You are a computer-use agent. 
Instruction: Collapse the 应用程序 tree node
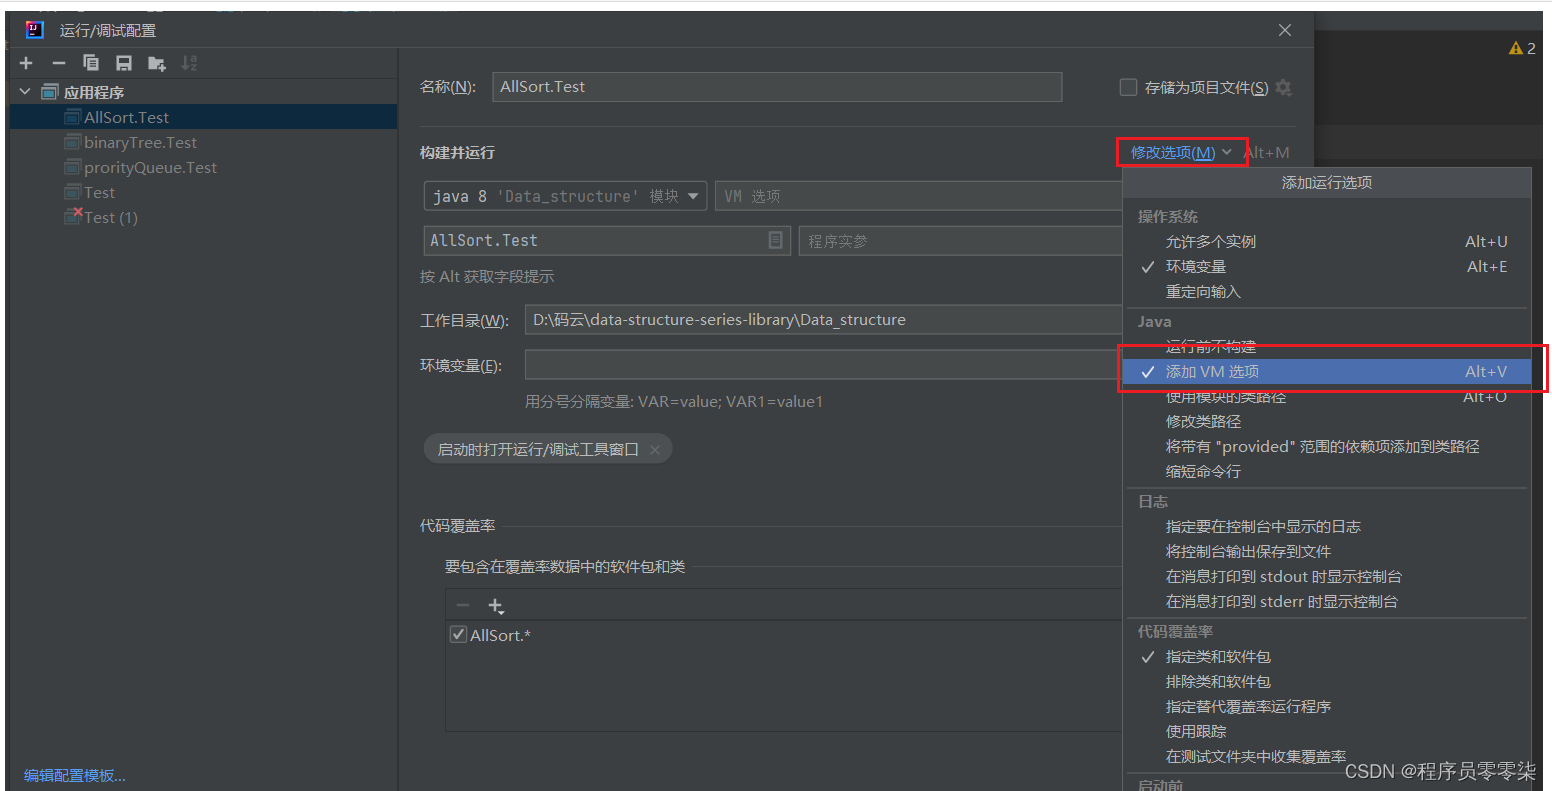(25, 92)
